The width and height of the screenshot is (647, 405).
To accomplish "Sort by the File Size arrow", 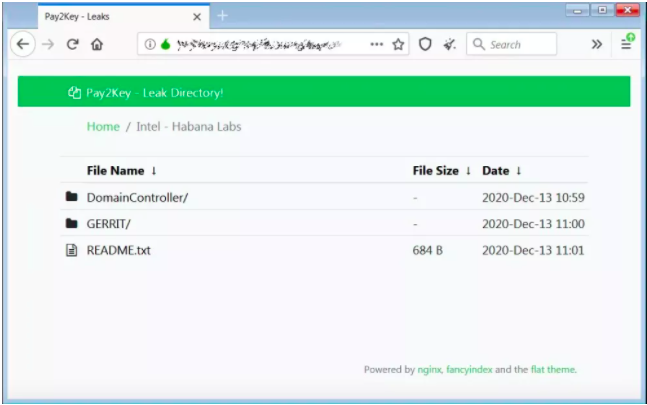I will (x=468, y=171).
